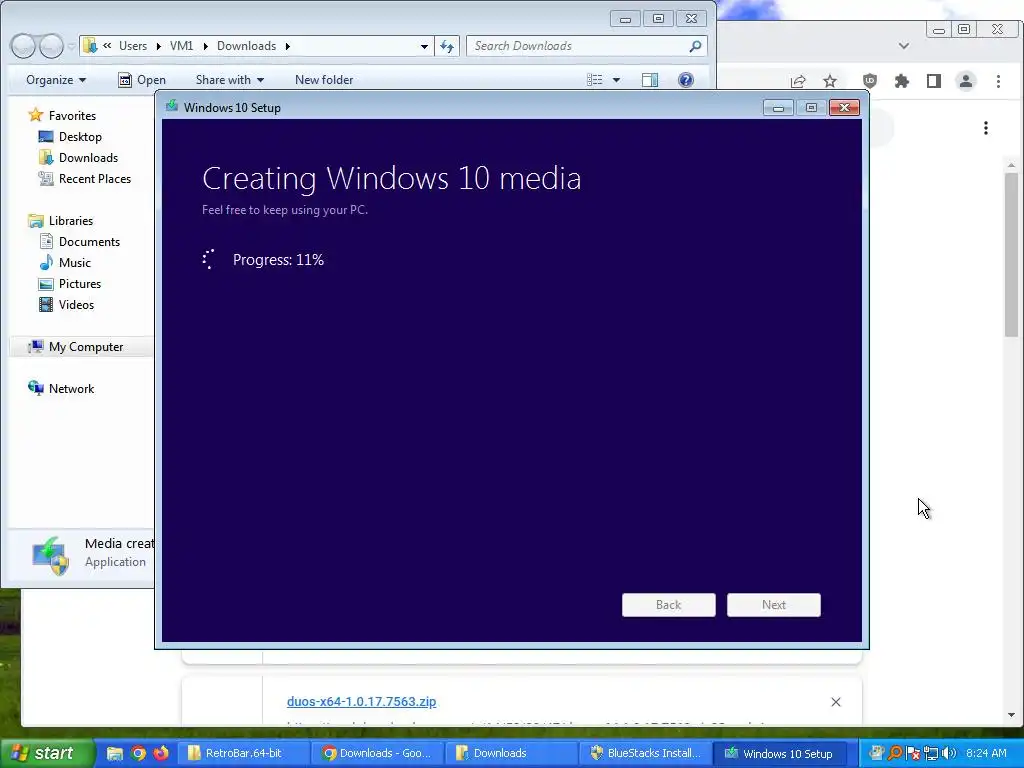Click the Windows 10 Setup title bar icon
Image resolution: width=1024 pixels, height=768 pixels.
(x=172, y=106)
